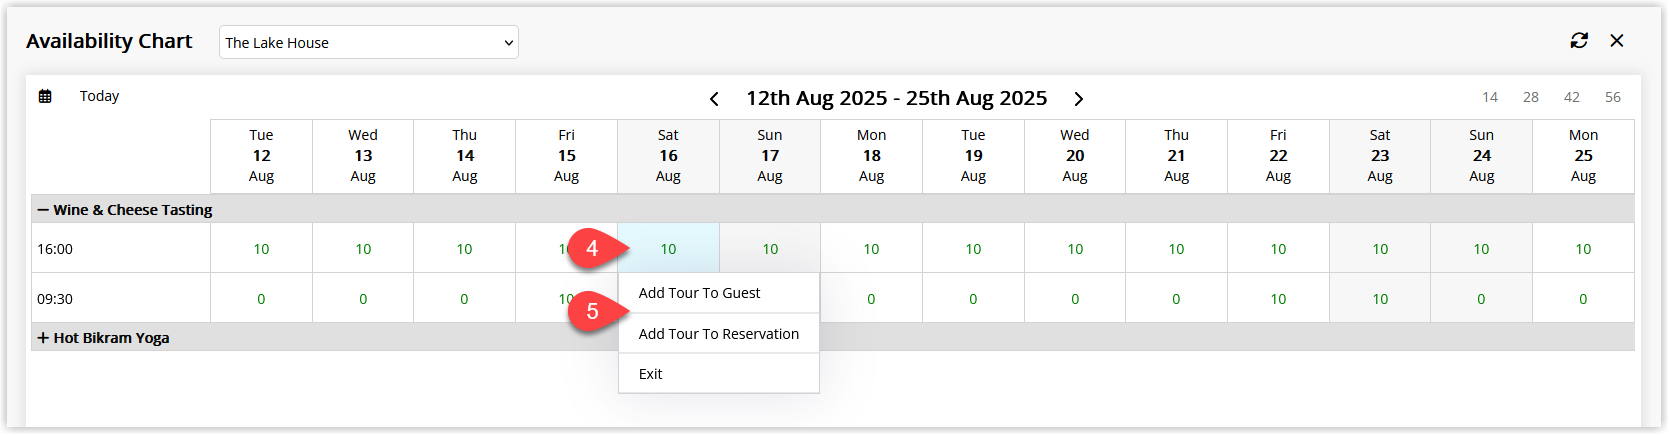Go to the previous date range arrow
The image size is (1669, 435).
pos(714,99)
